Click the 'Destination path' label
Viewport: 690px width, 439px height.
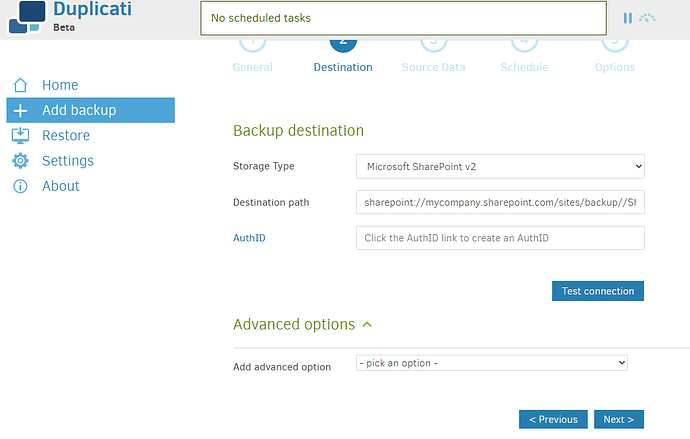[x=271, y=202]
